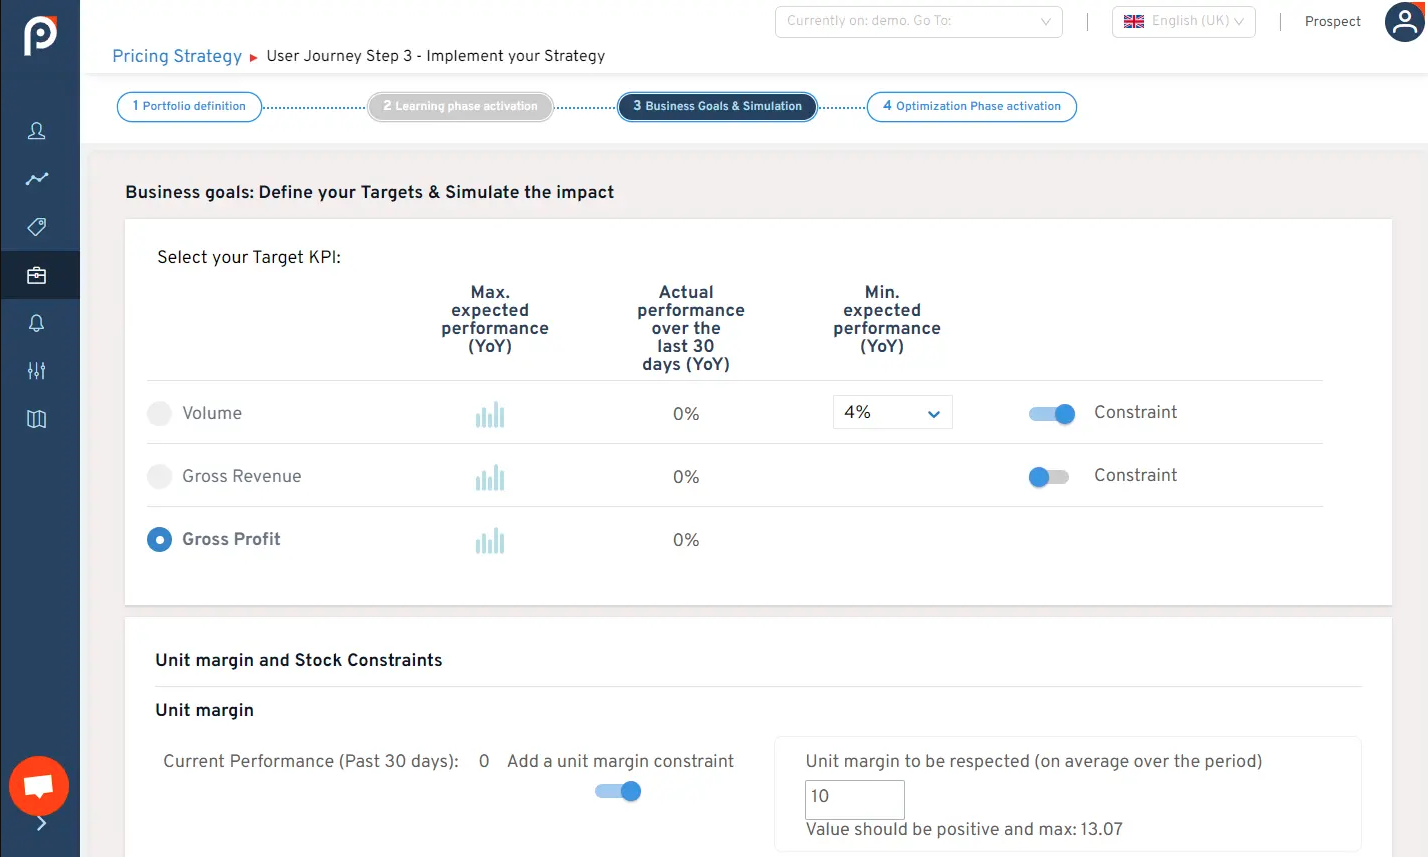Click the unit margin value input field
This screenshot has width=1428, height=857.
click(854, 797)
